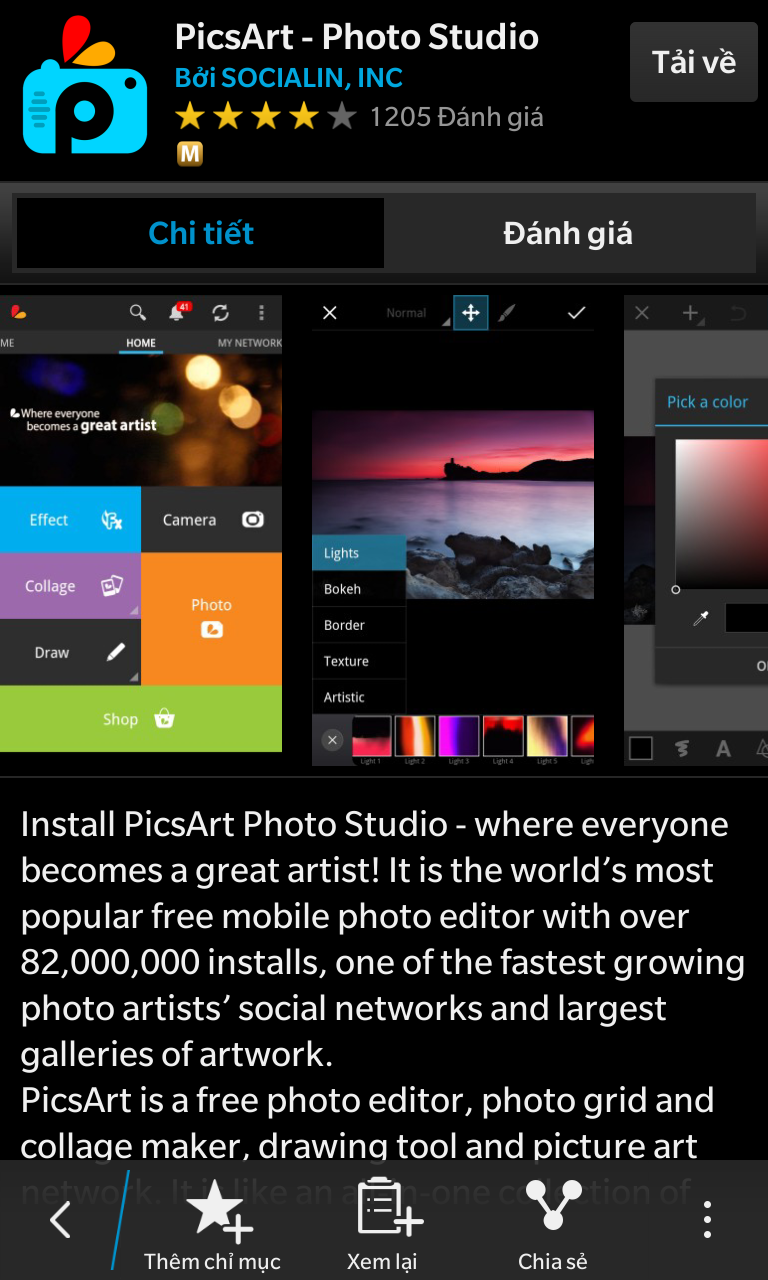
Task: Select the Light 5 effect thumbnail
Action: (547, 736)
